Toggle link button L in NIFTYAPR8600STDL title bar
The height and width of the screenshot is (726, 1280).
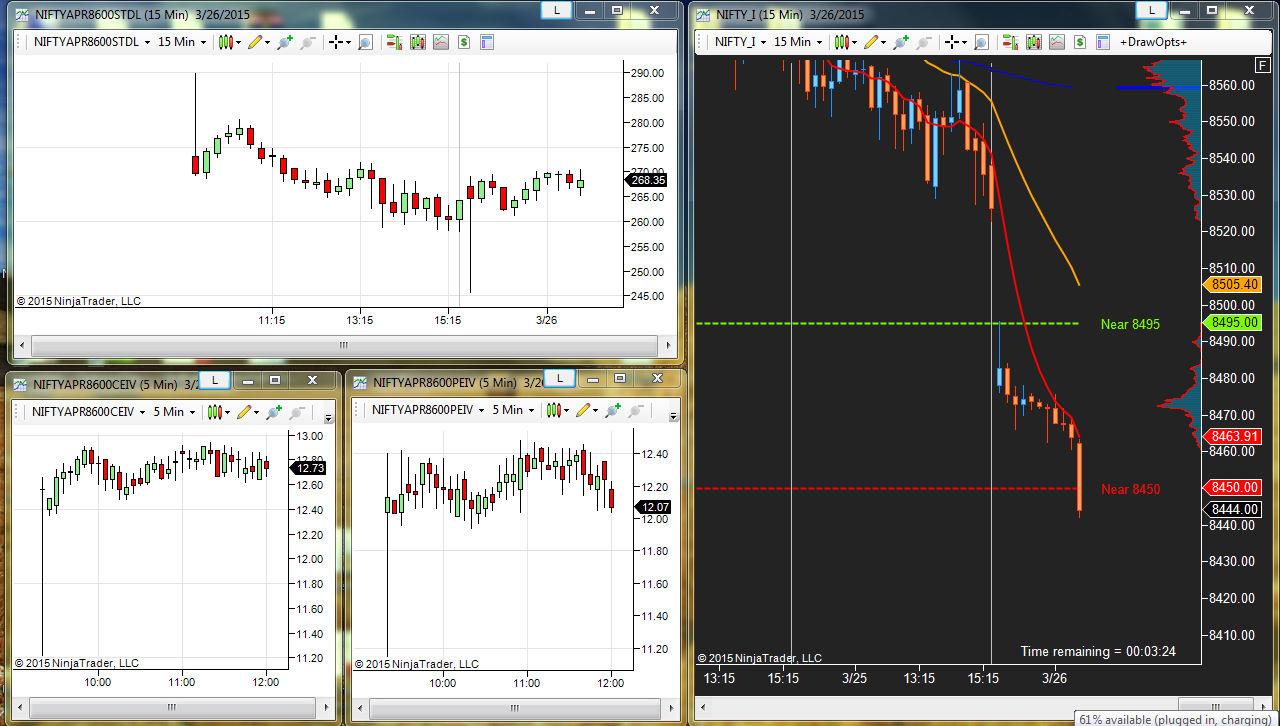(x=555, y=10)
